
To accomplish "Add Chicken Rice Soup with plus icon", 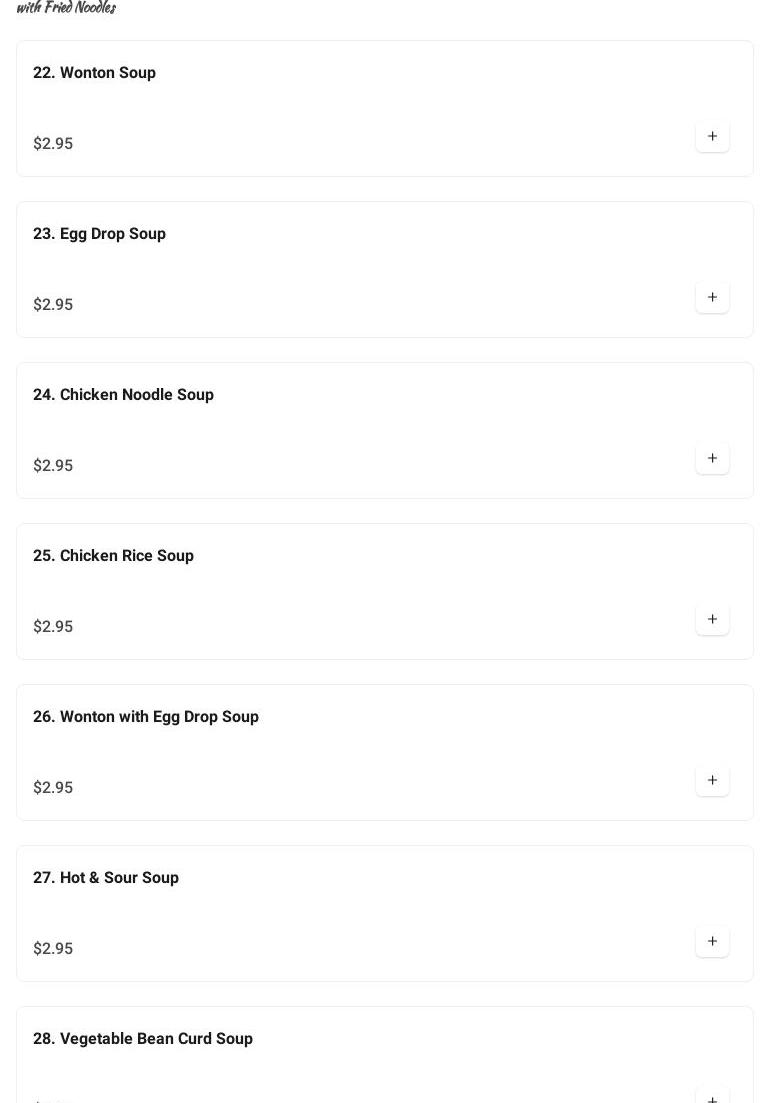I will (x=712, y=619).
